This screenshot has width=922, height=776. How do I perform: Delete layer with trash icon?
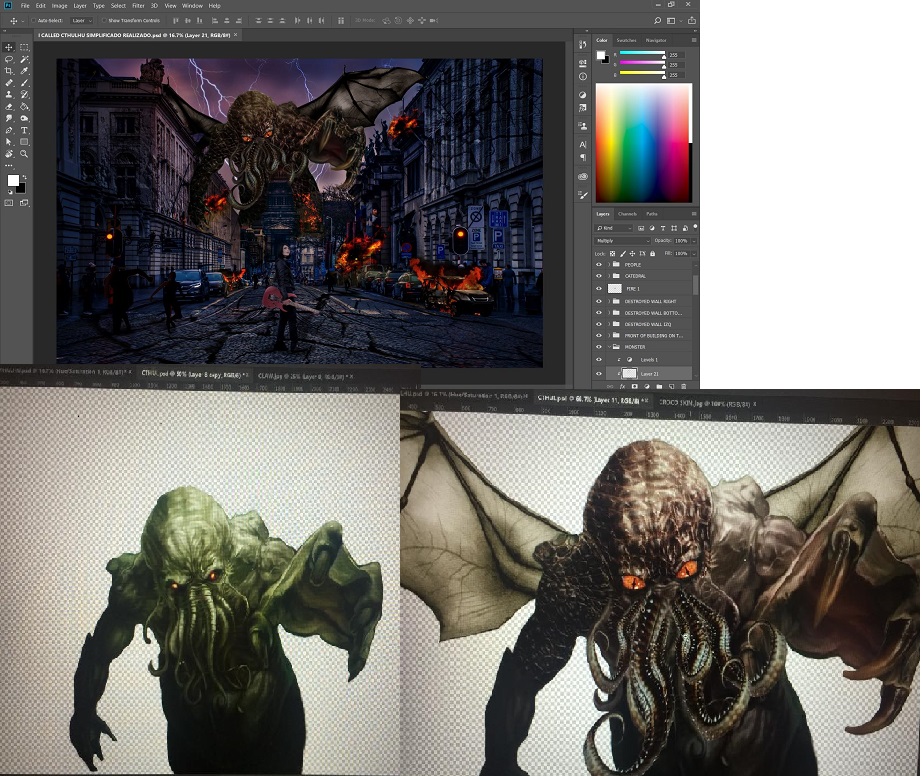click(x=683, y=386)
